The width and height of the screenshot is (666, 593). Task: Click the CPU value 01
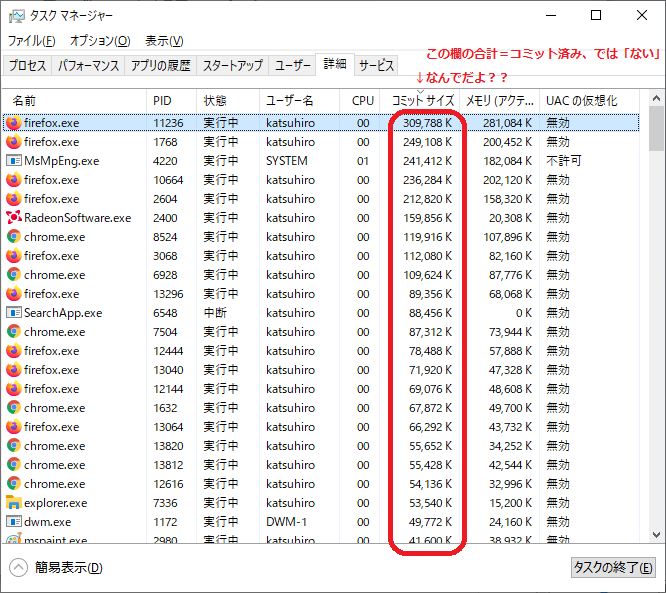[x=363, y=161]
